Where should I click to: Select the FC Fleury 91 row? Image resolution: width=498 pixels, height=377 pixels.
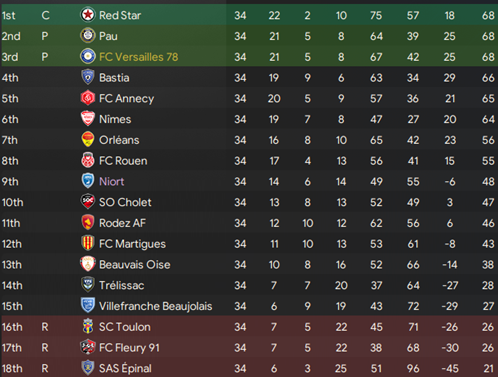(x=249, y=348)
